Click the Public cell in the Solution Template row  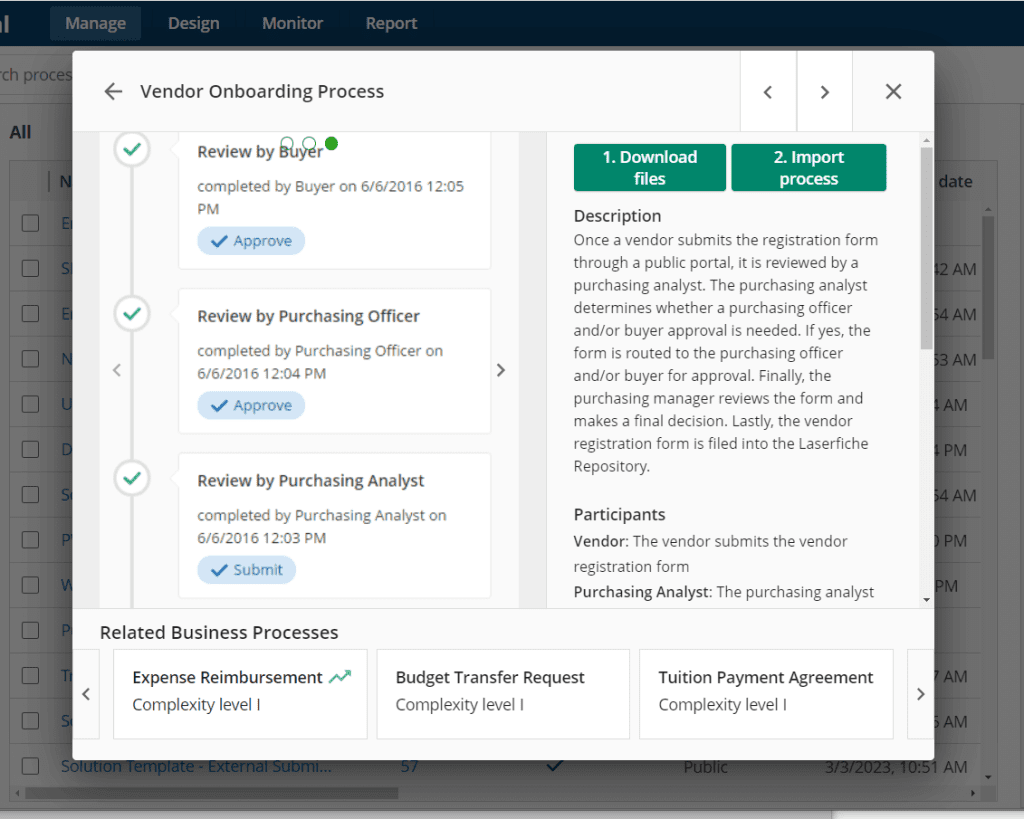[x=705, y=767]
